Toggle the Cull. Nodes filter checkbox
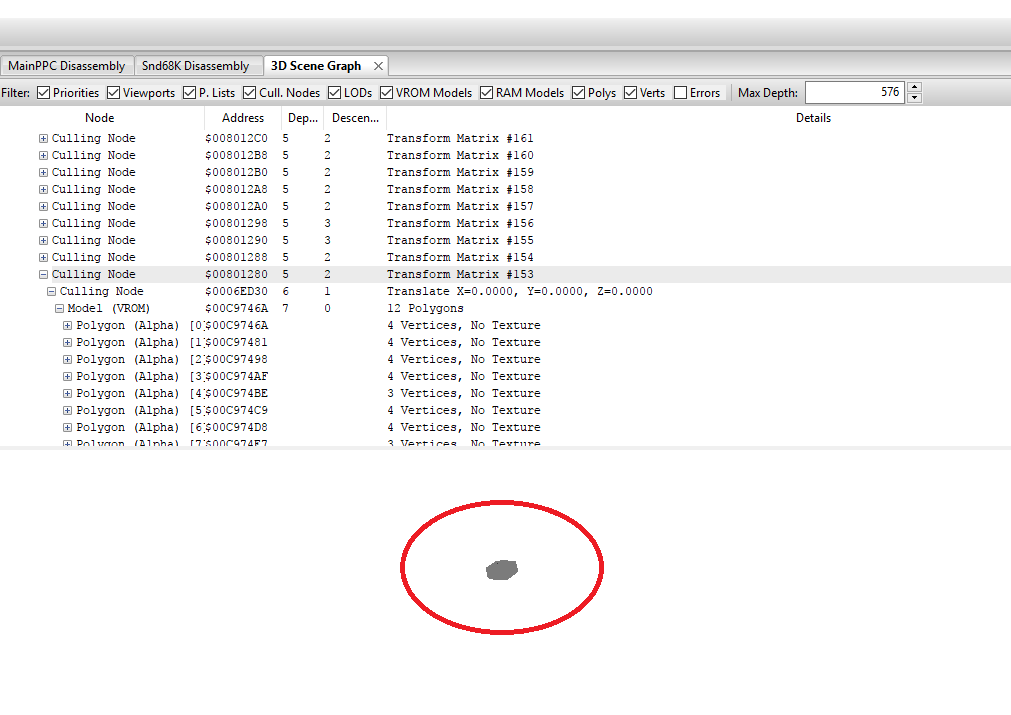1011x715 pixels. pos(250,93)
